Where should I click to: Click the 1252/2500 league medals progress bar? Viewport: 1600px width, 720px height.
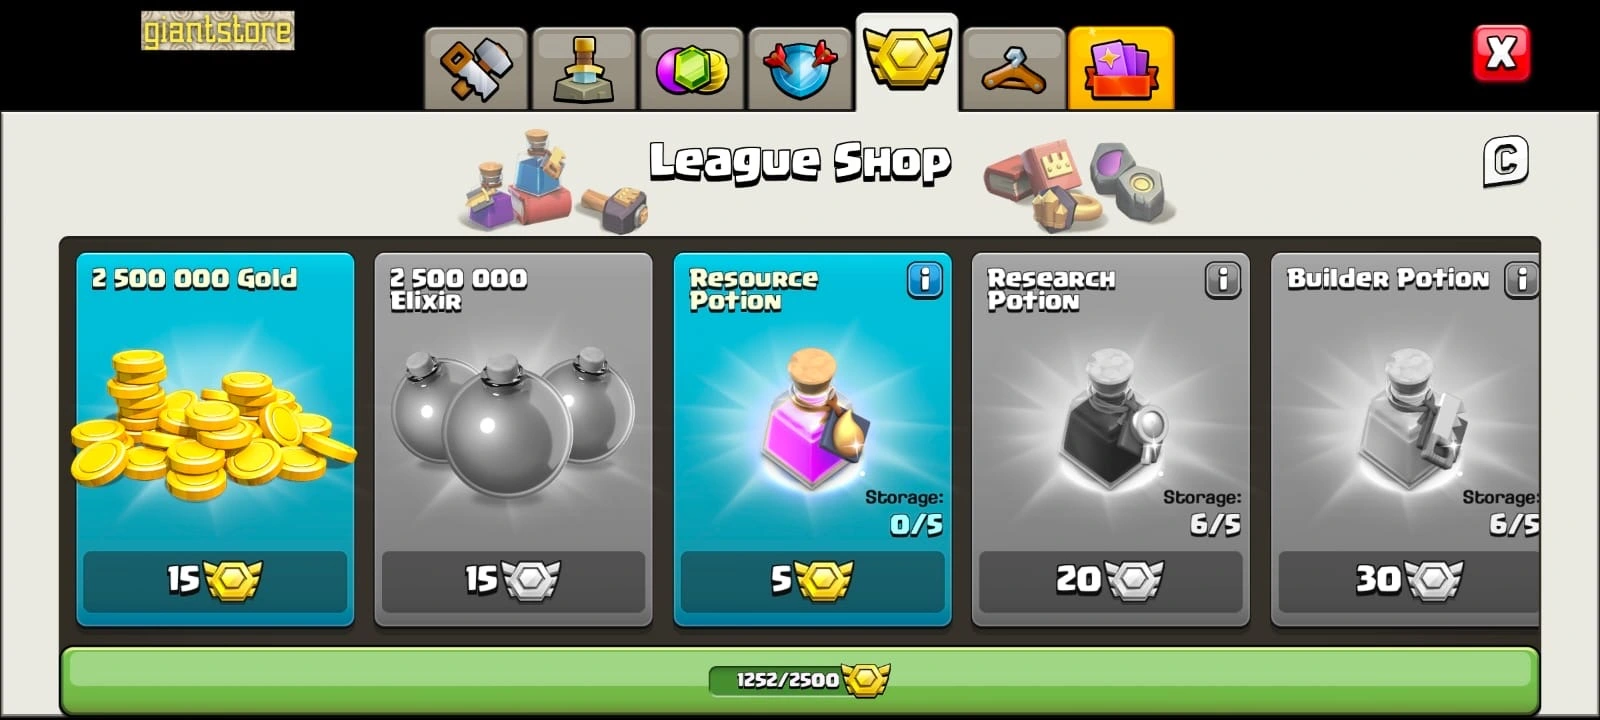(800, 680)
